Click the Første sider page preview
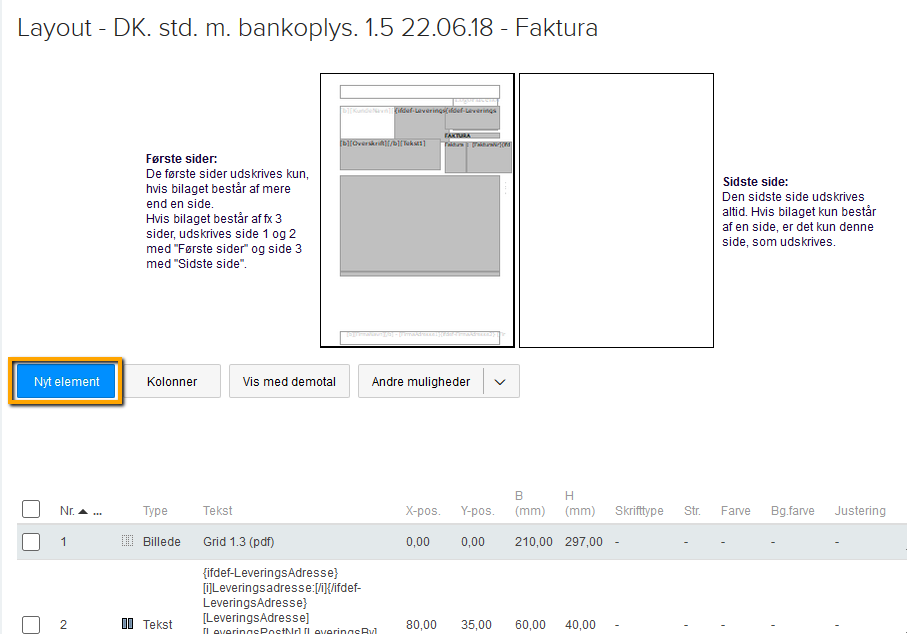The width and height of the screenshot is (907, 634). (x=417, y=210)
